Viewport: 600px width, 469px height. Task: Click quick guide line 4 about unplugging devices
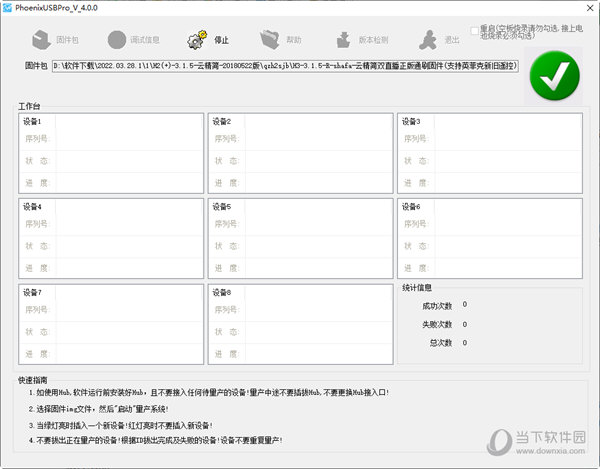coord(156,440)
